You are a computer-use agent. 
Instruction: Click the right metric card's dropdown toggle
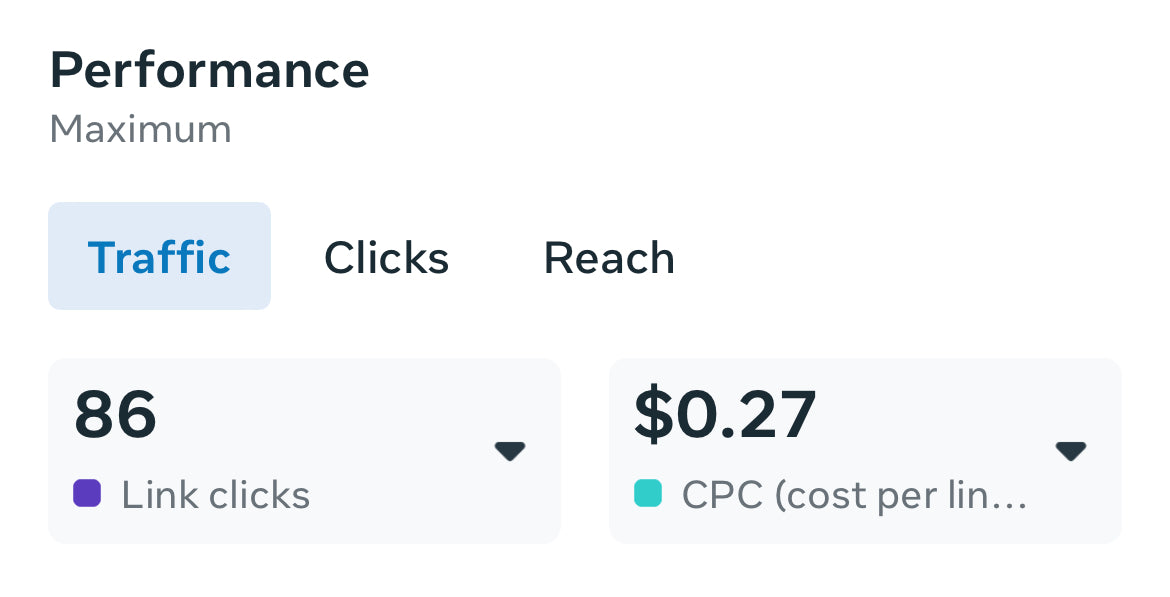pyautogui.click(x=1071, y=452)
